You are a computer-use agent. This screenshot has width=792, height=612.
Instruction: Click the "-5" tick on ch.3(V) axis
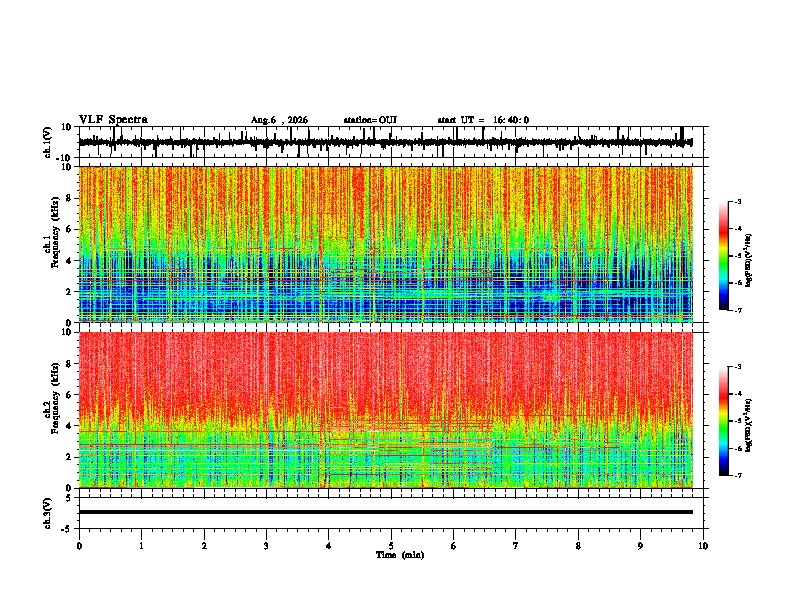click(68, 528)
